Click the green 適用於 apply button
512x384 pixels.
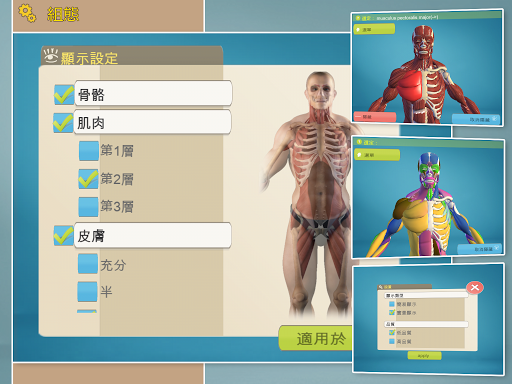tap(315, 338)
